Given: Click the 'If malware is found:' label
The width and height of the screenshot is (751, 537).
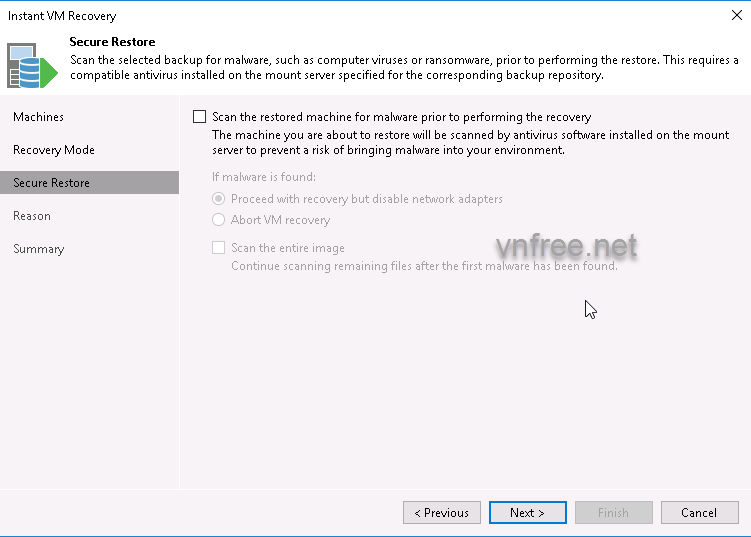Looking at the screenshot, I should click(264, 178).
